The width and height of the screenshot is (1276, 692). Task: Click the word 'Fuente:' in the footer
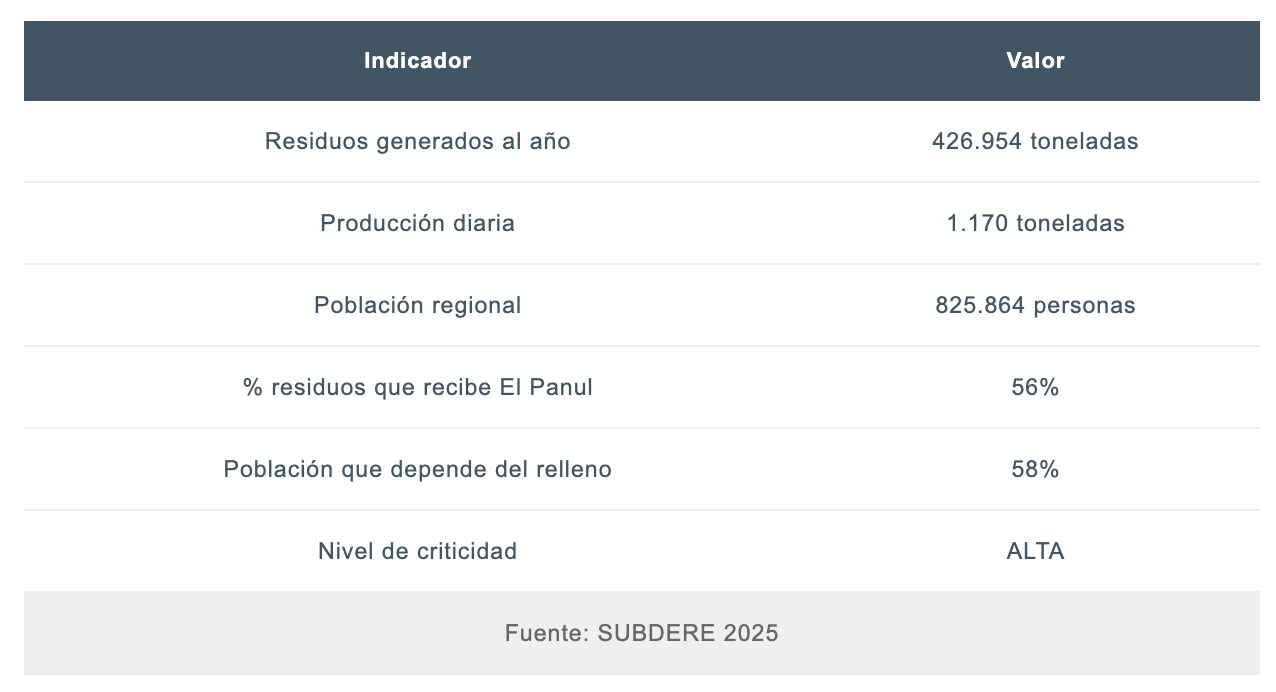click(x=546, y=633)
